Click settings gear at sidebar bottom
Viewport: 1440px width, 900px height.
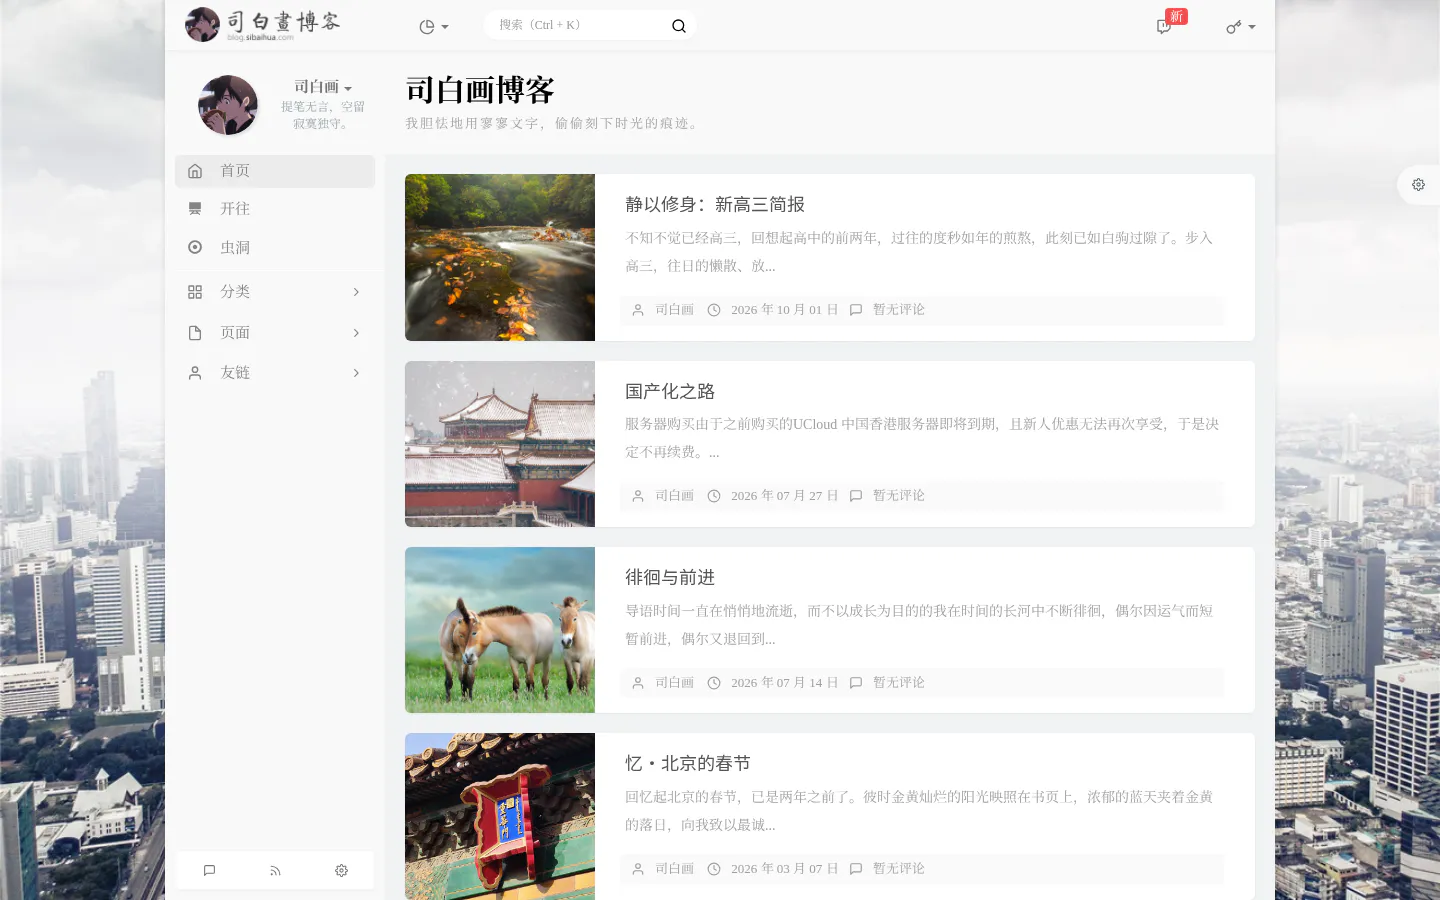pyautogui.click(x=341, y=871)
